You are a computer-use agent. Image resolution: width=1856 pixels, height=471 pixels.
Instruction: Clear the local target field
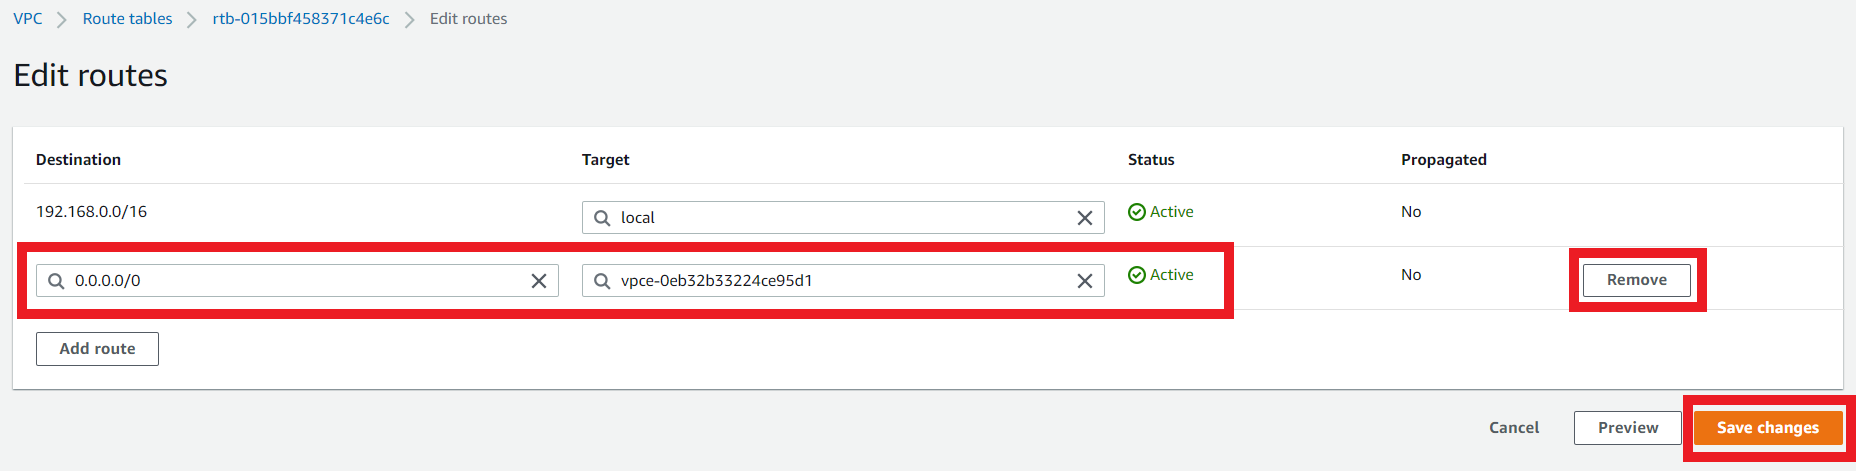pos(1084,218)
